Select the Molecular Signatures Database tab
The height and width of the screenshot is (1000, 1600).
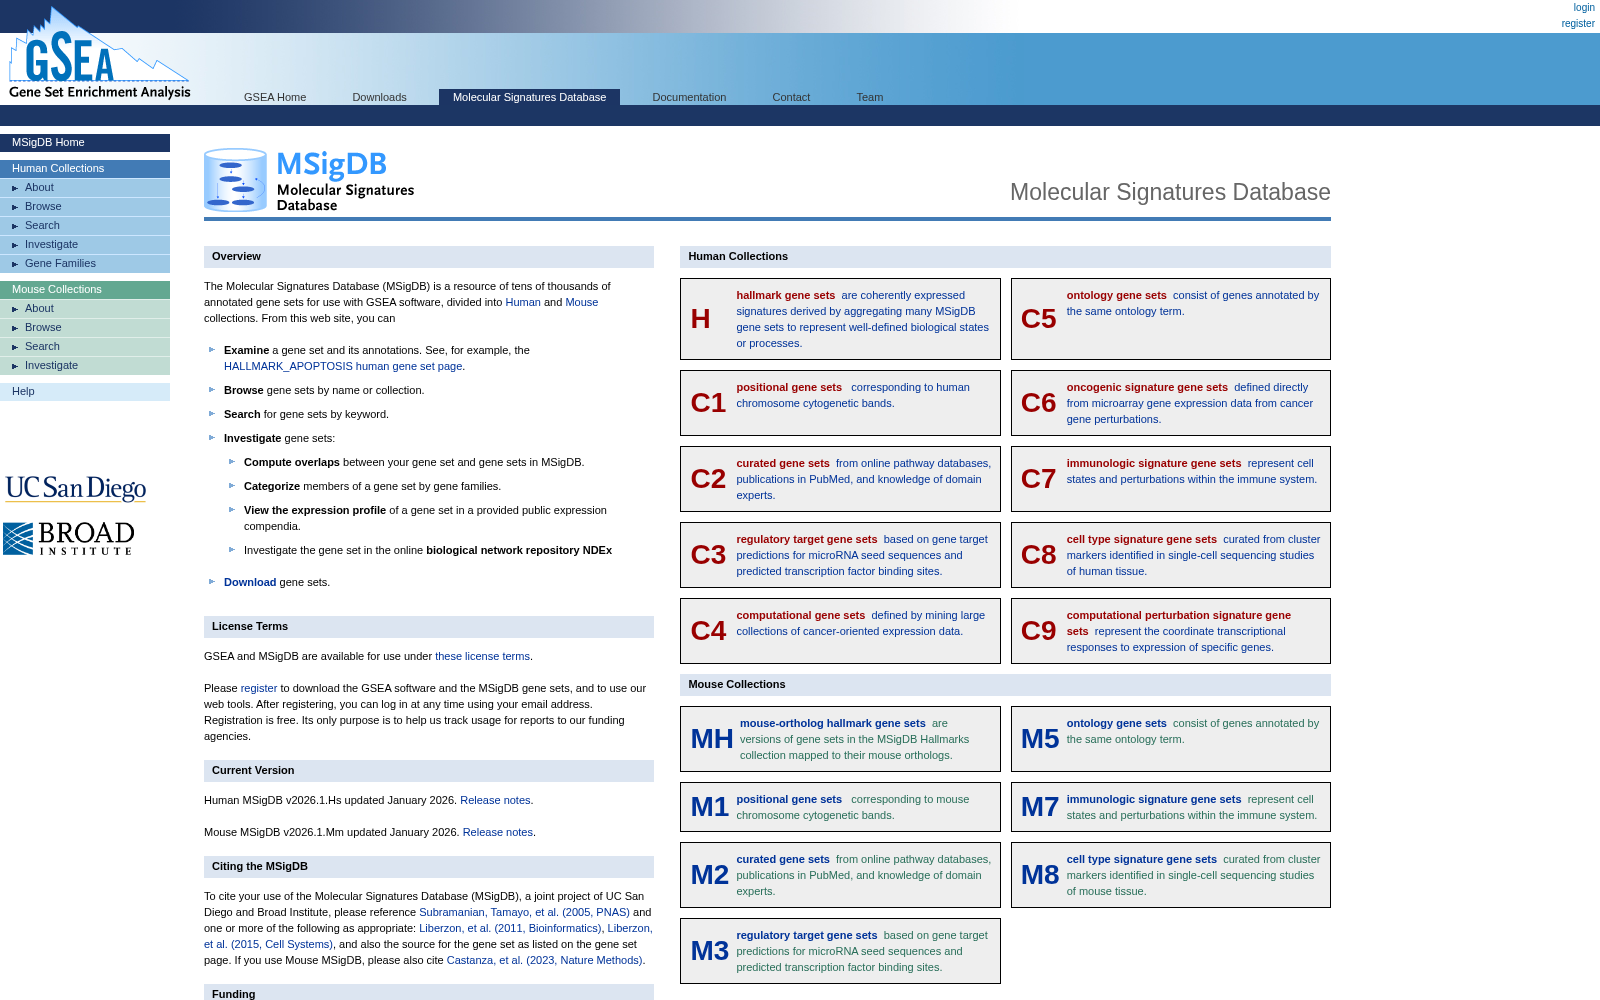coord(529,97)
